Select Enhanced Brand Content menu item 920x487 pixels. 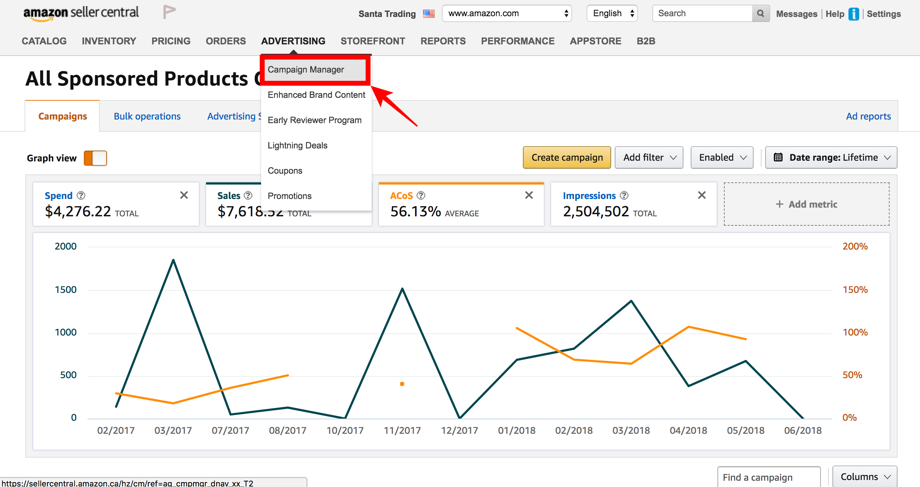(x=316, y=94)
